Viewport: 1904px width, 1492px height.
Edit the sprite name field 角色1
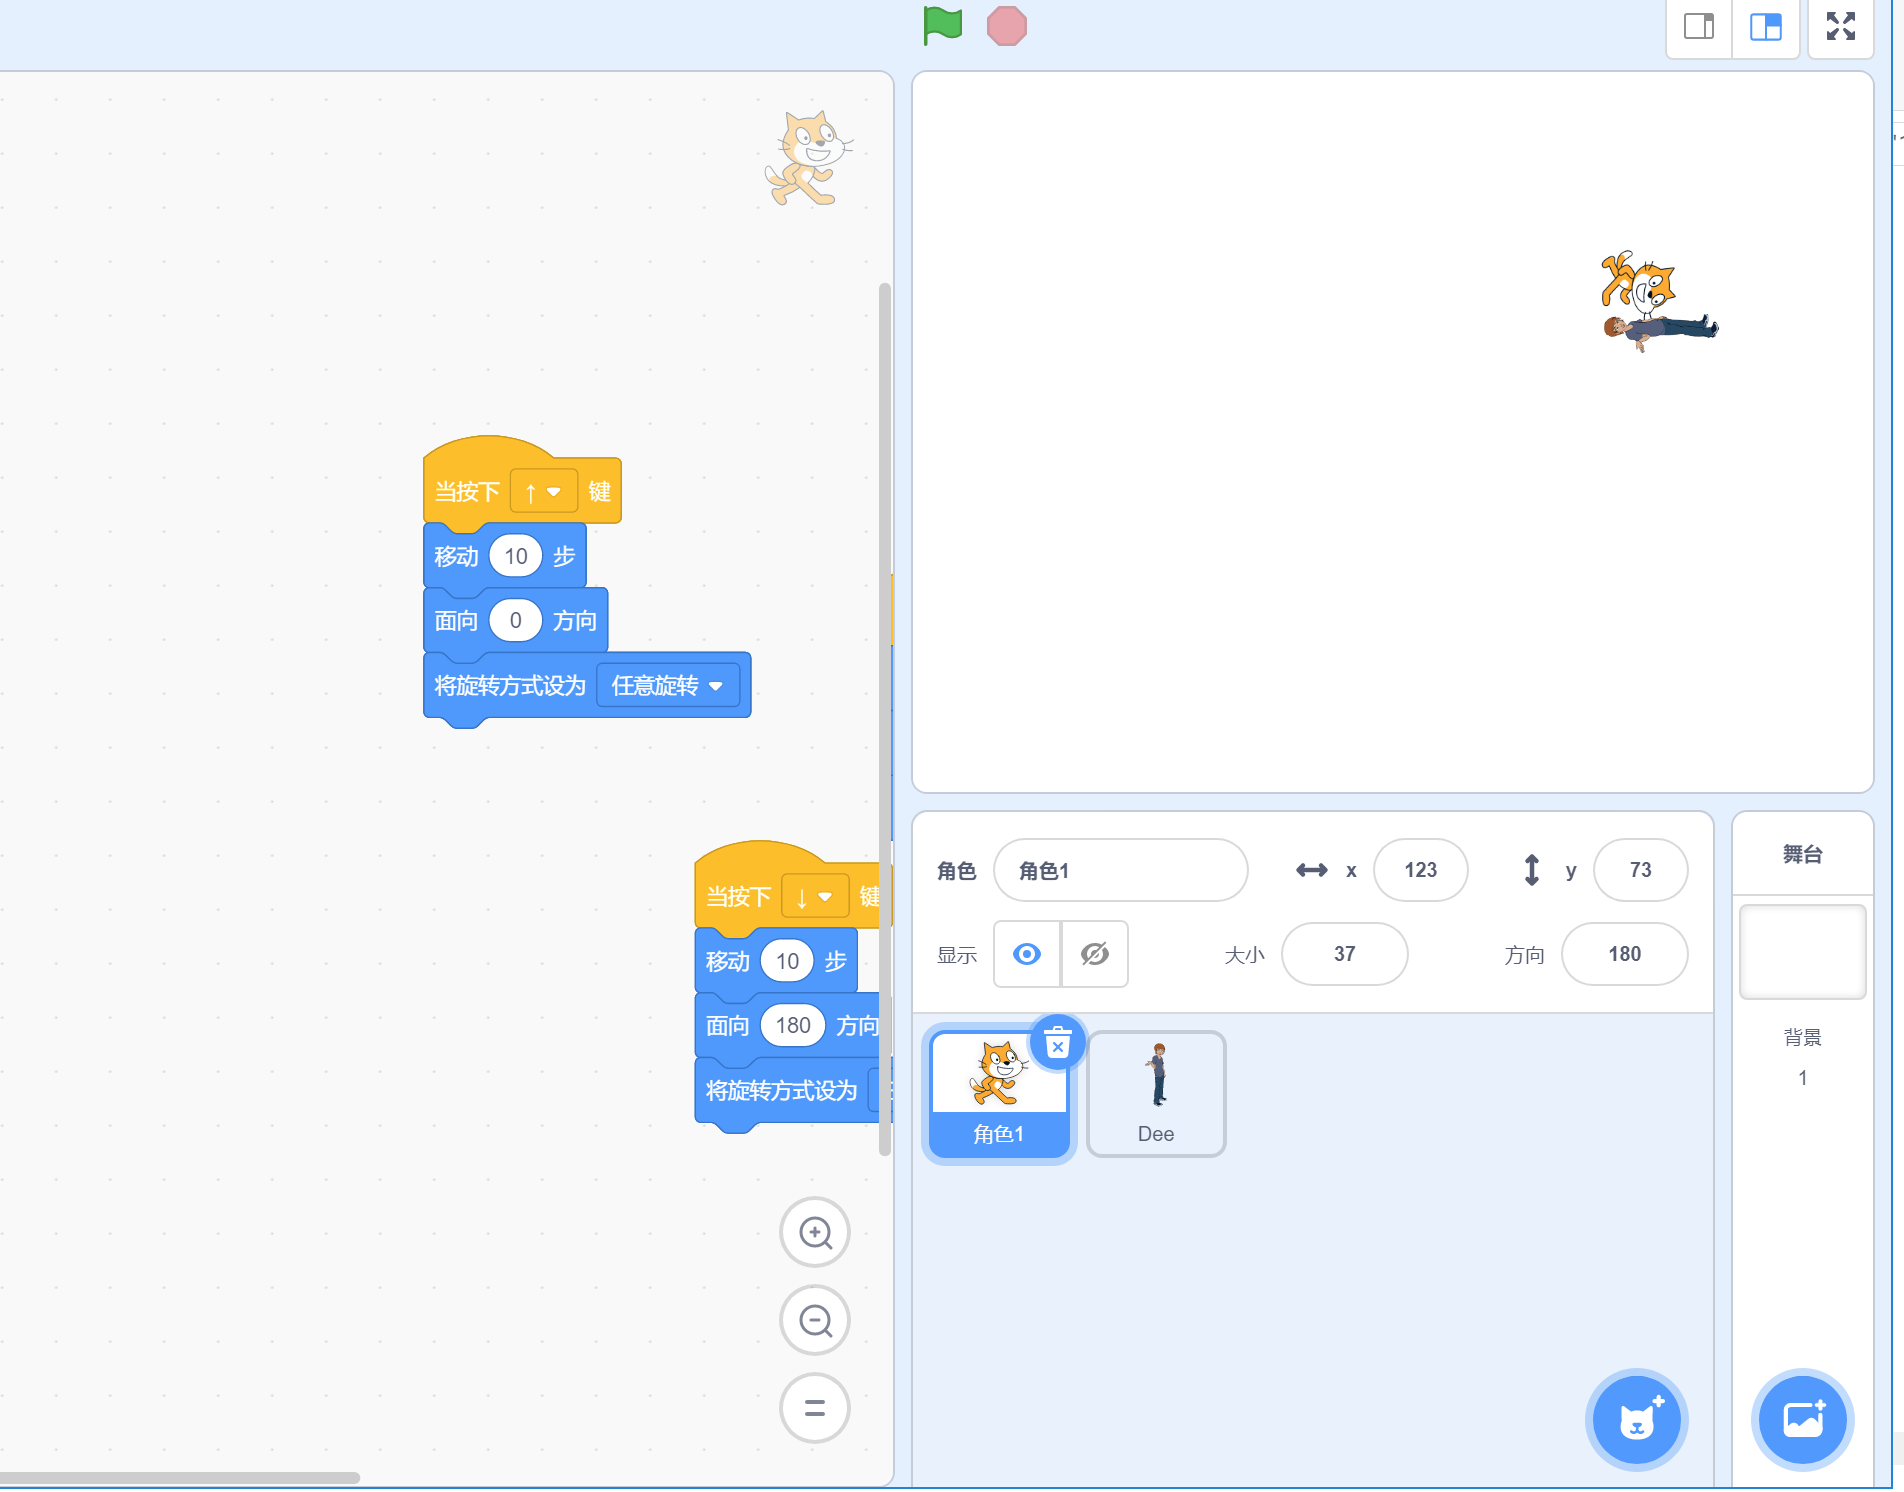tap(1120, 870)
